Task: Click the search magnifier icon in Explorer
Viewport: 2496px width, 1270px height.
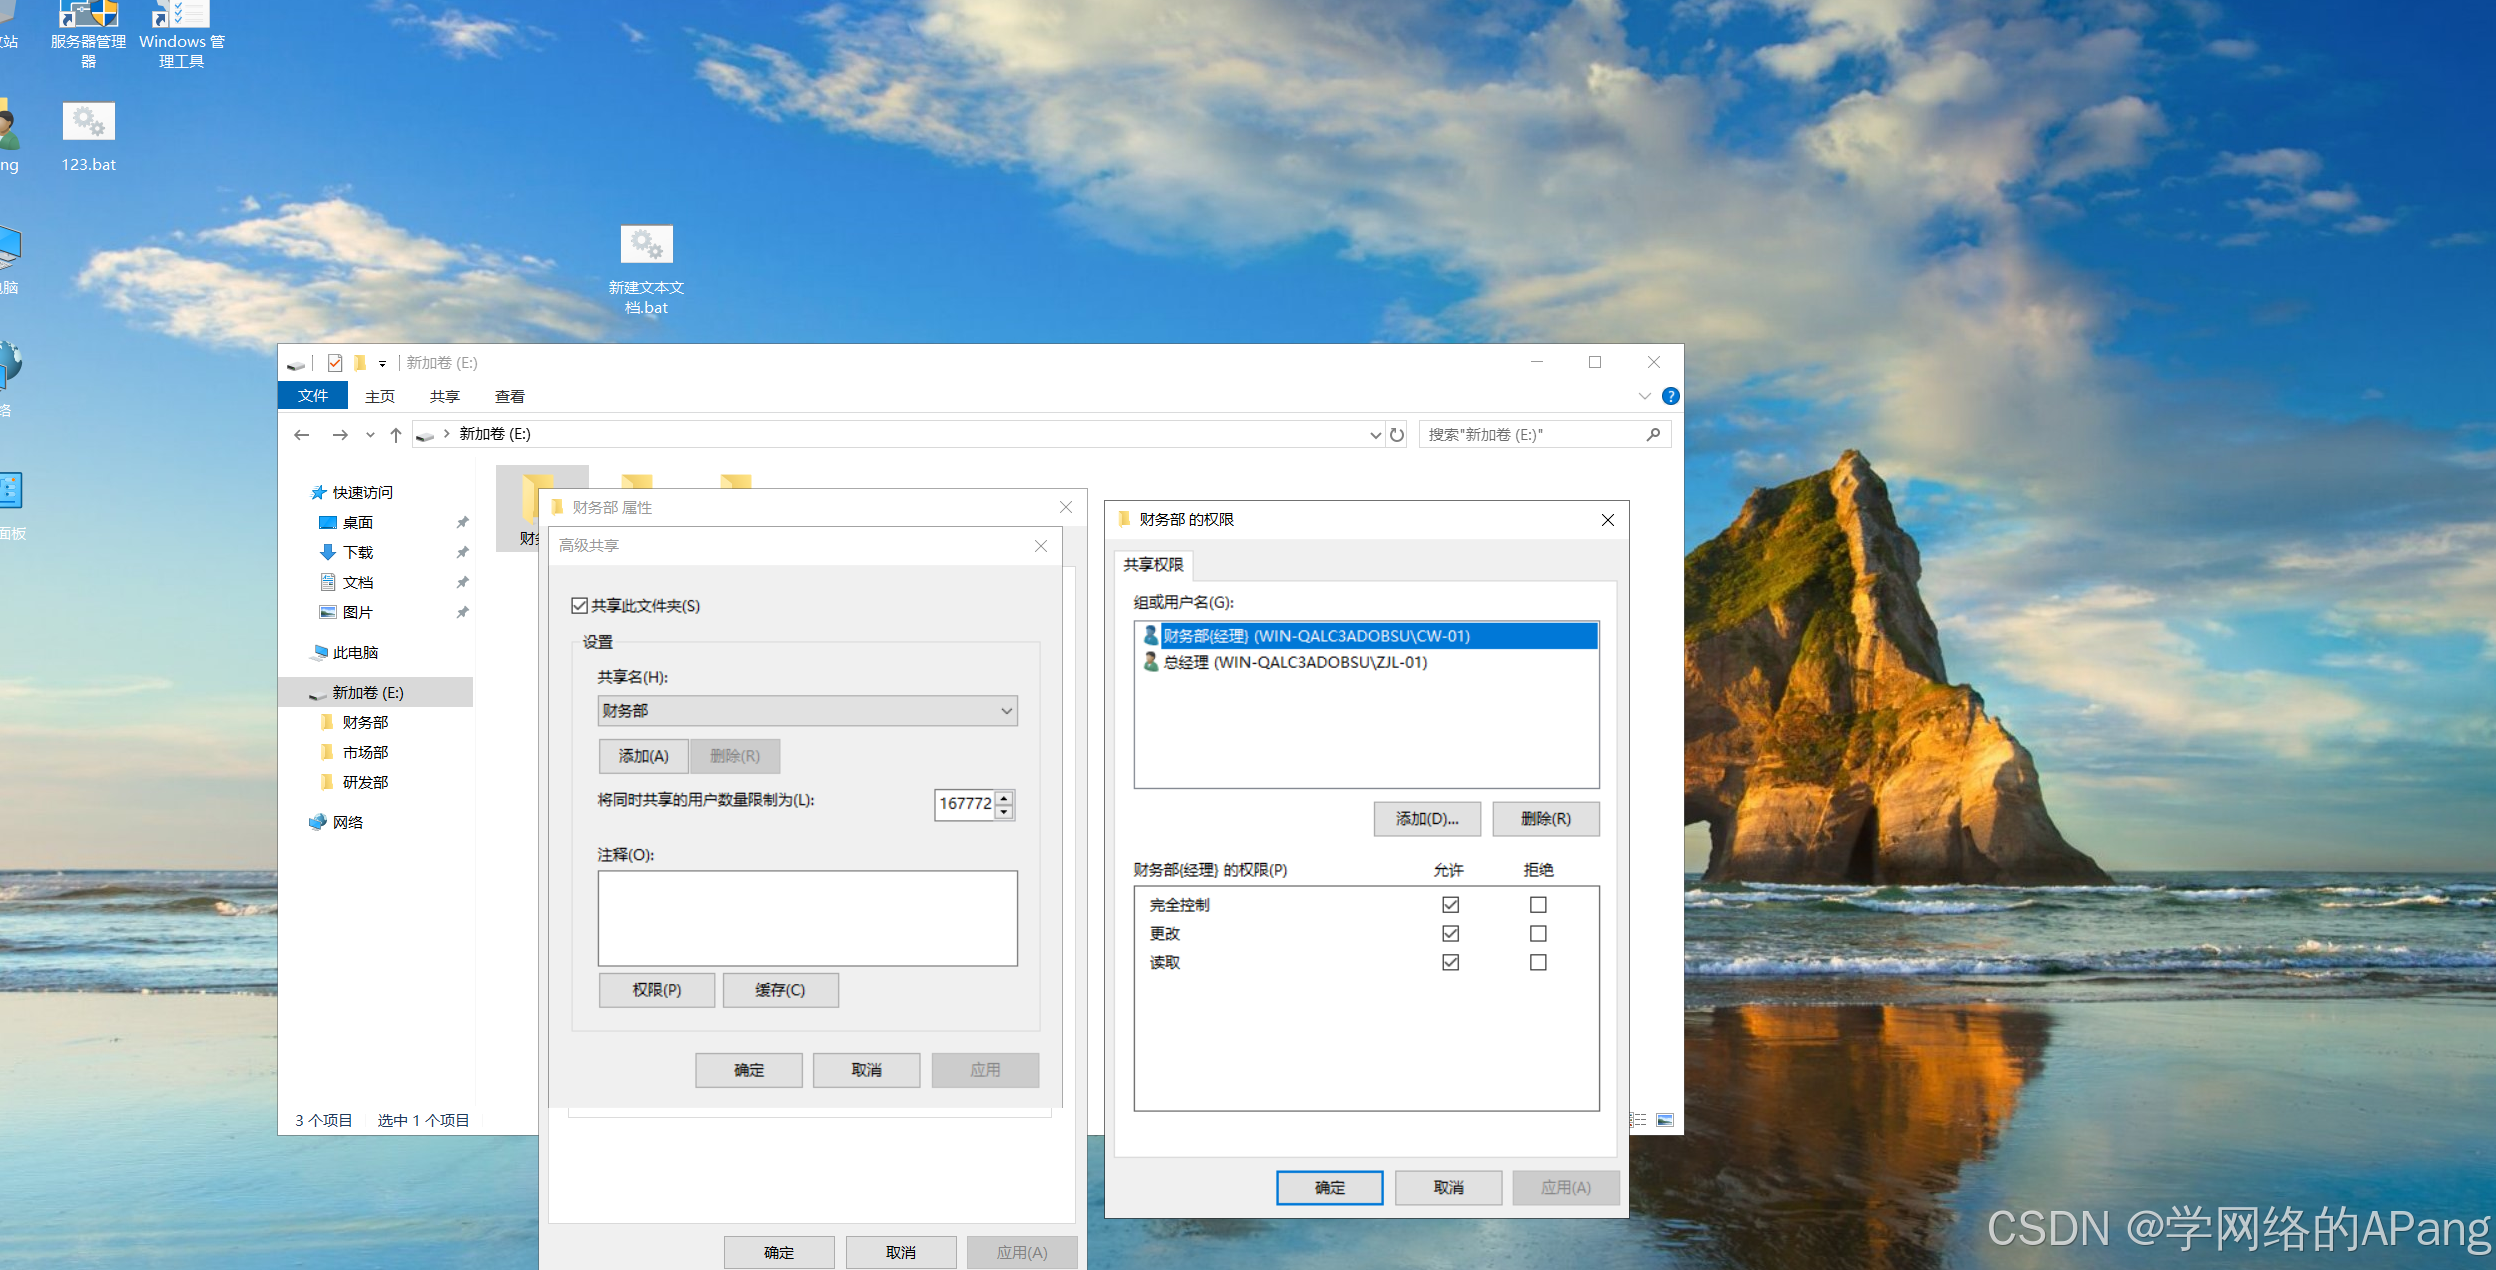Action: 1653,435
